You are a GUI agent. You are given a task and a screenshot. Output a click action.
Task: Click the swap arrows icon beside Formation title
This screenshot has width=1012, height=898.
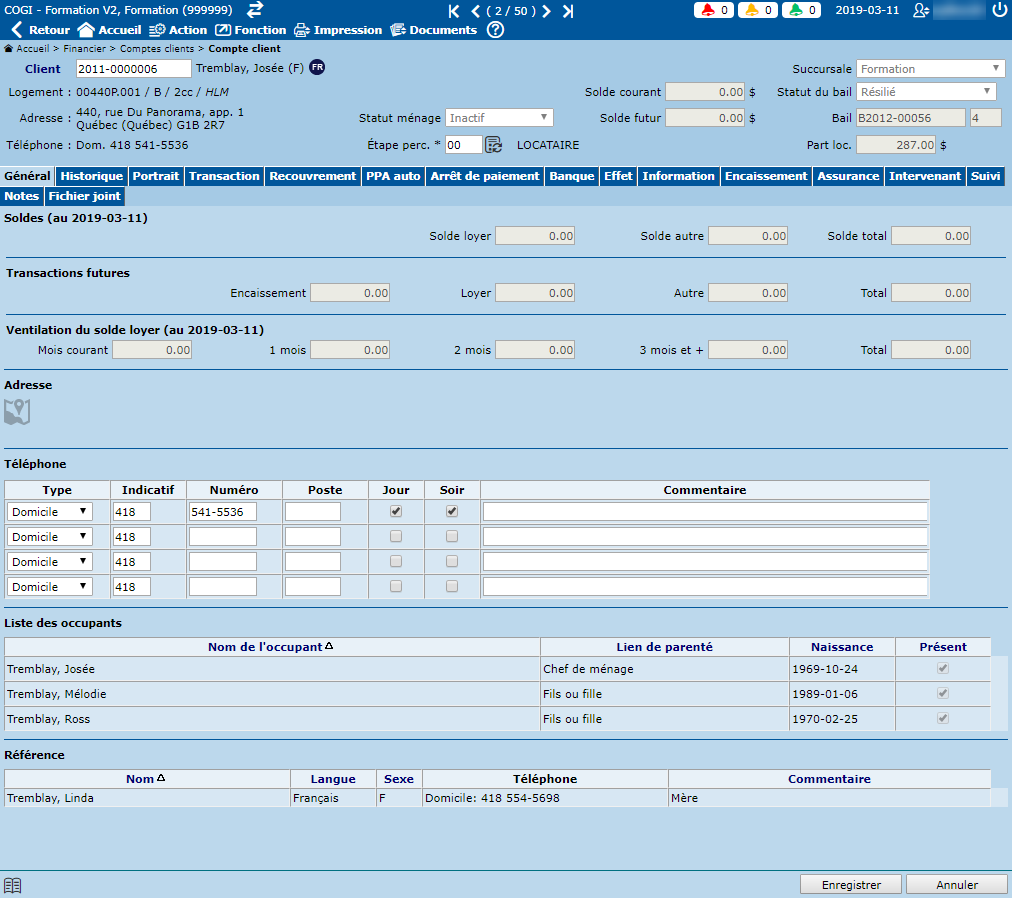tap(255, 10)
